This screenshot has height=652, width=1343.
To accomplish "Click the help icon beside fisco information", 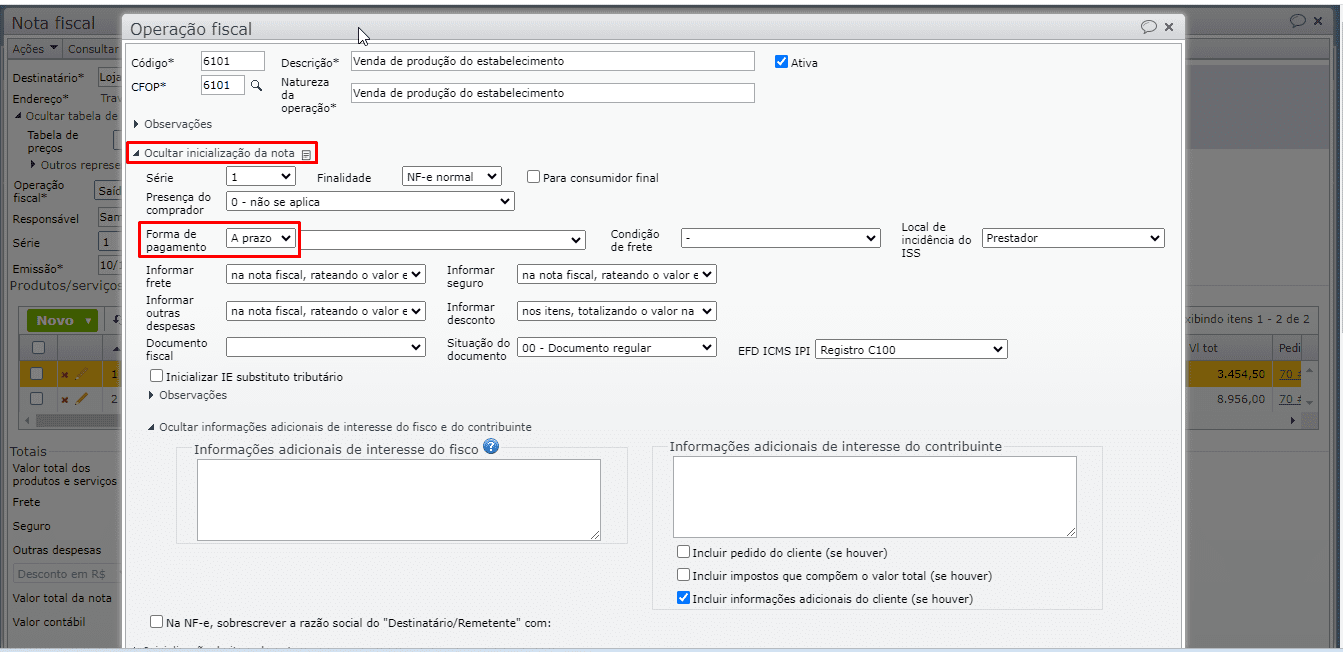I will pos(491,447).
